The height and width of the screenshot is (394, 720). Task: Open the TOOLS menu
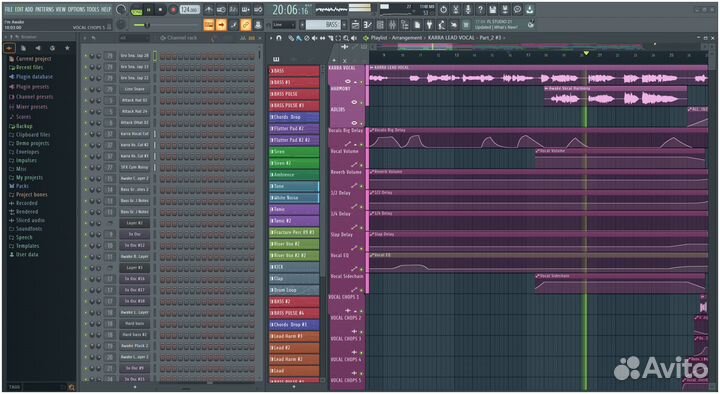tap(93, 9)
